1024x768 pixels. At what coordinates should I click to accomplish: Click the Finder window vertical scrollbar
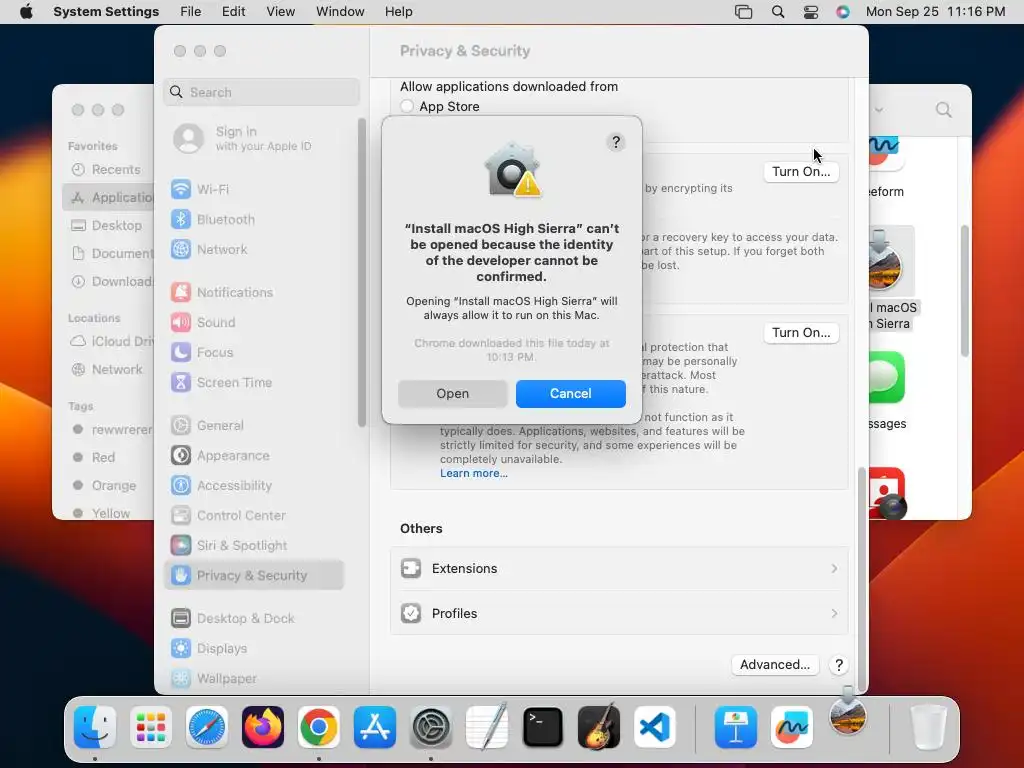click(965, 291)
